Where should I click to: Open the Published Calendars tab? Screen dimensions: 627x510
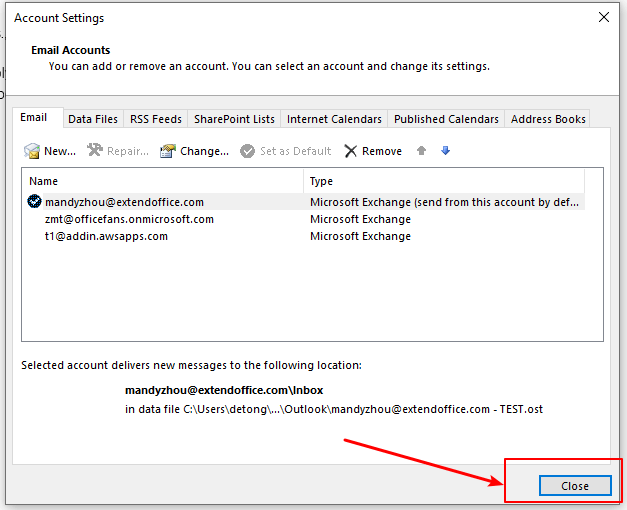tap(446, 119)
